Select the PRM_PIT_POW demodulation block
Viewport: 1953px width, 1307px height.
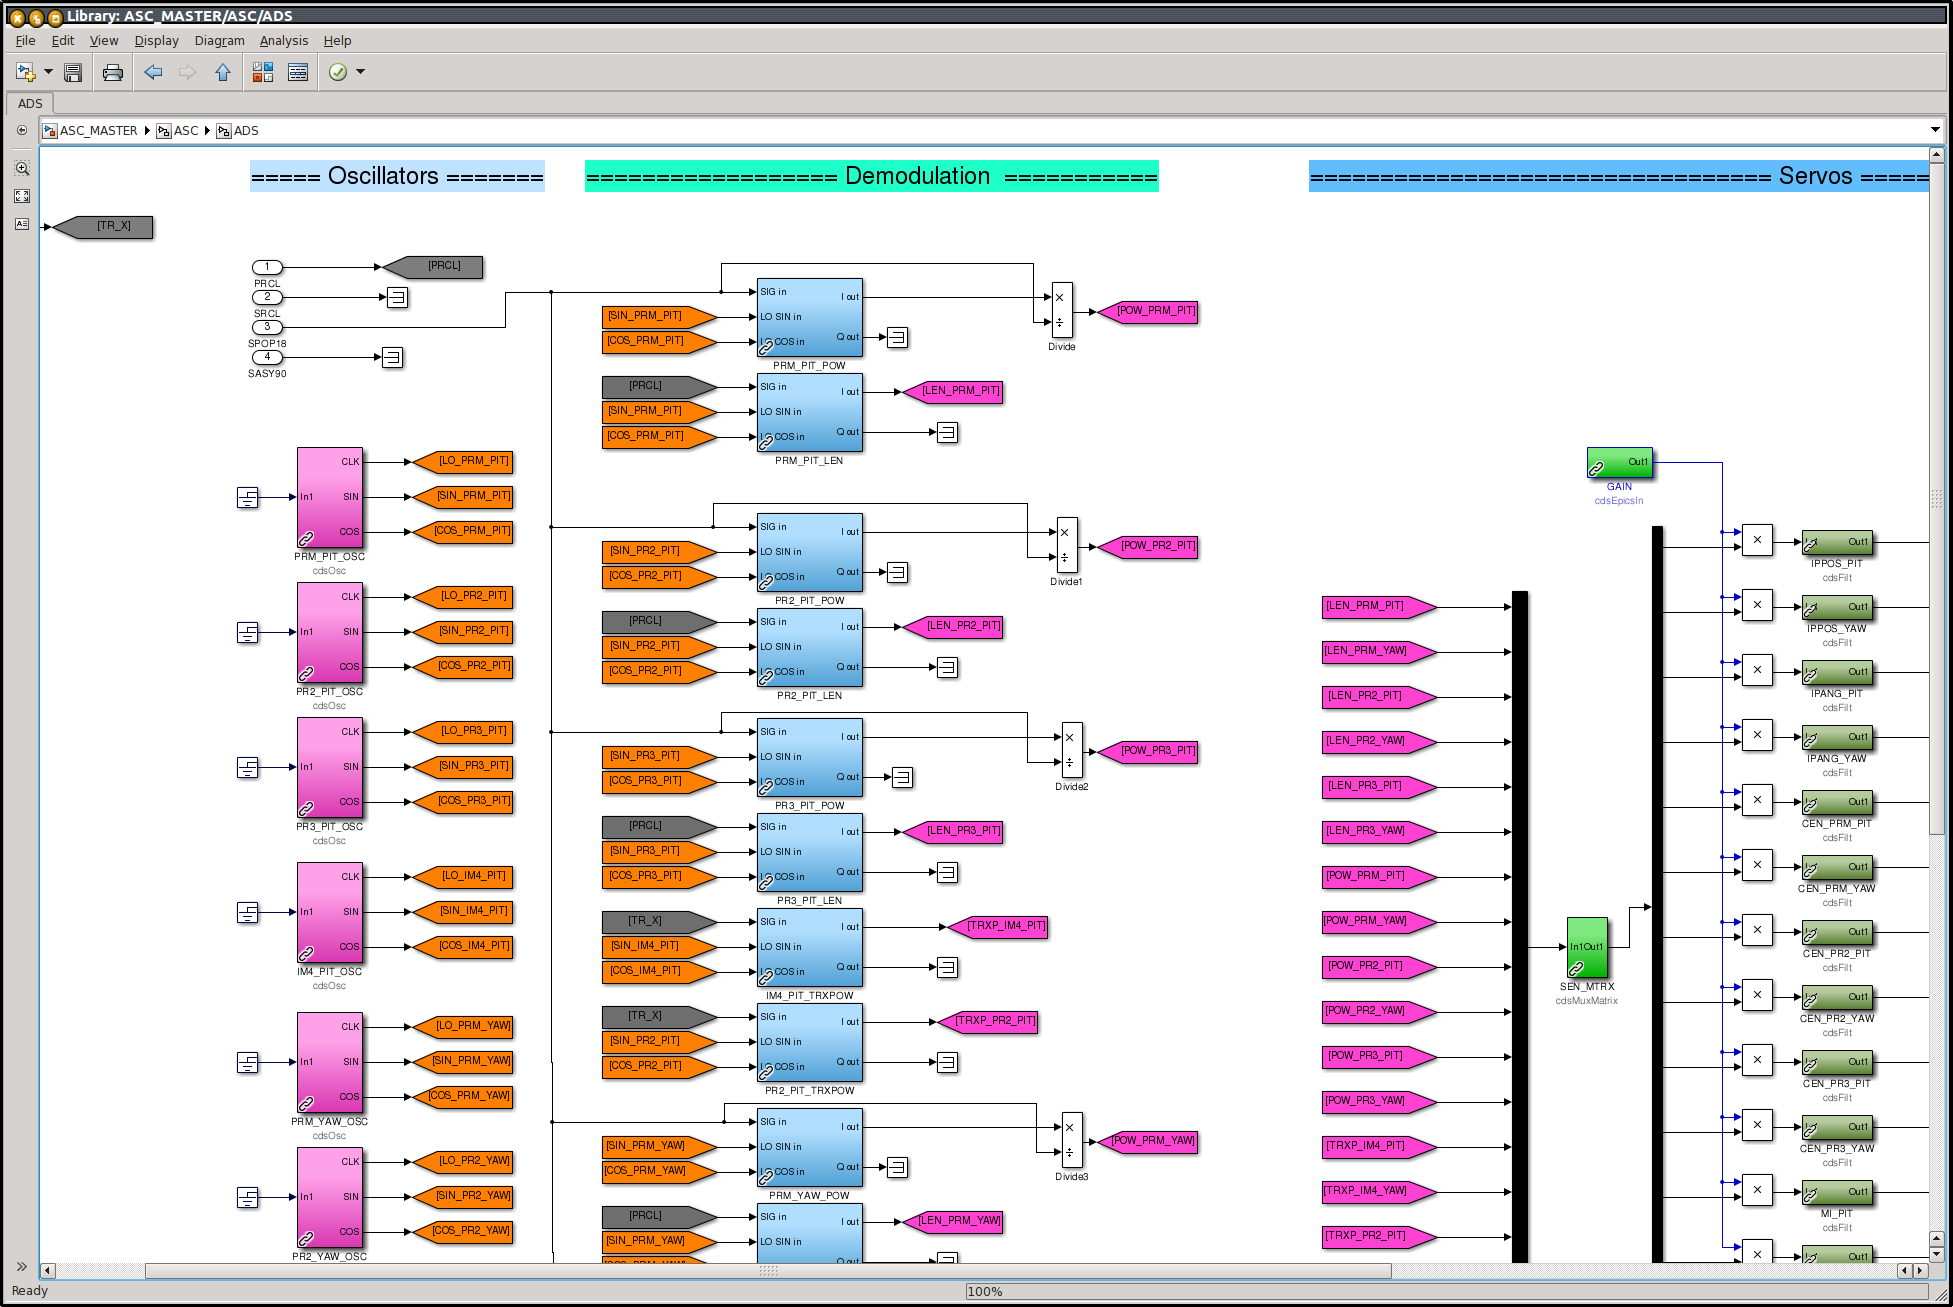pos(810,317)
